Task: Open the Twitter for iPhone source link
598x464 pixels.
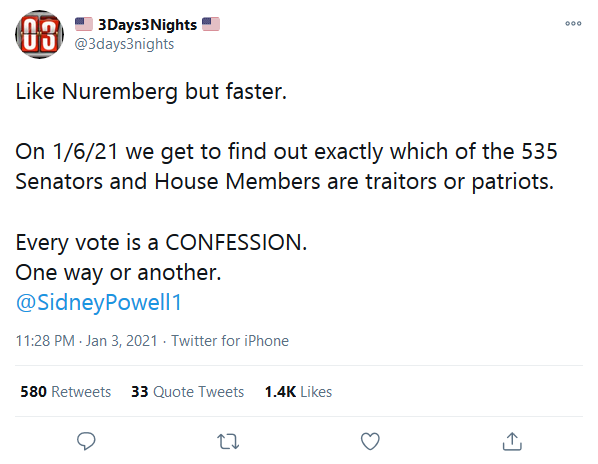Action: (230, 341)
